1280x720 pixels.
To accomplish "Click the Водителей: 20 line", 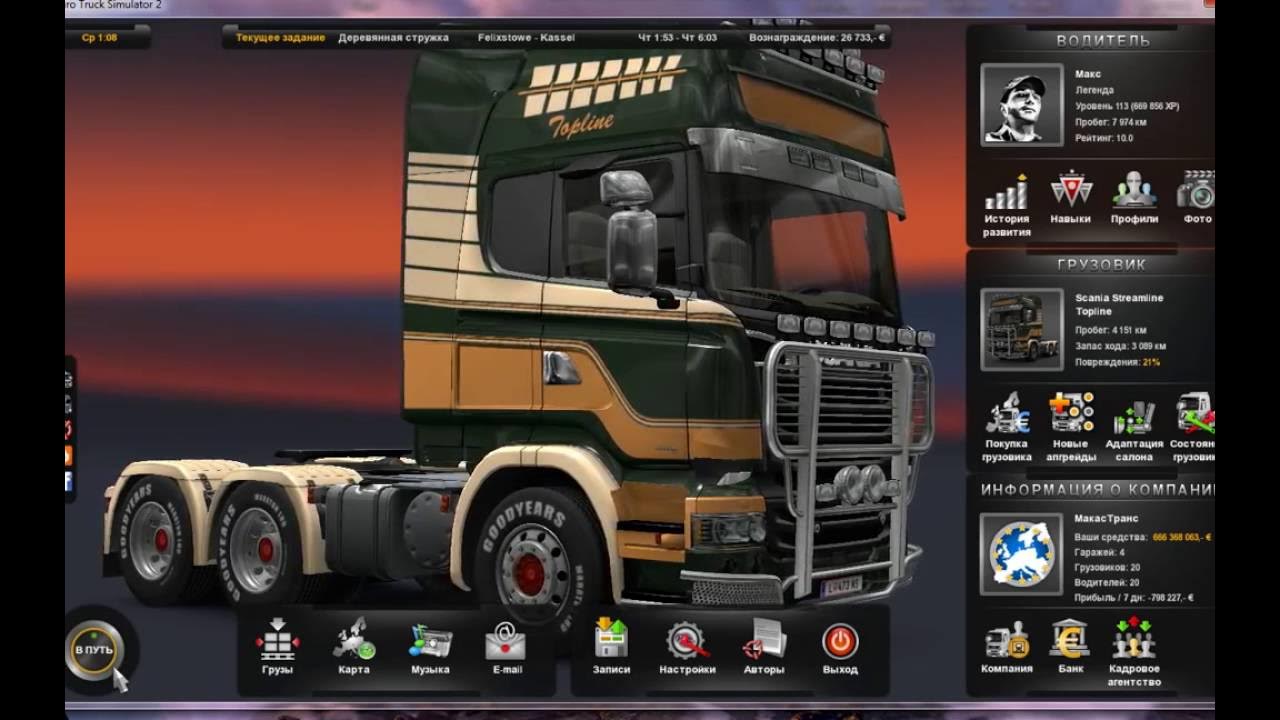I will coord(1107,582).
